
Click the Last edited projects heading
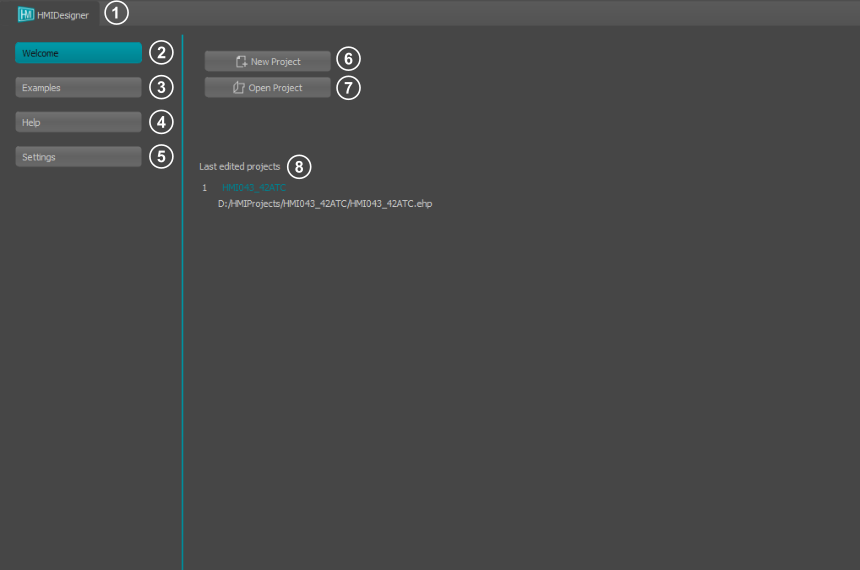coord(239,166)
